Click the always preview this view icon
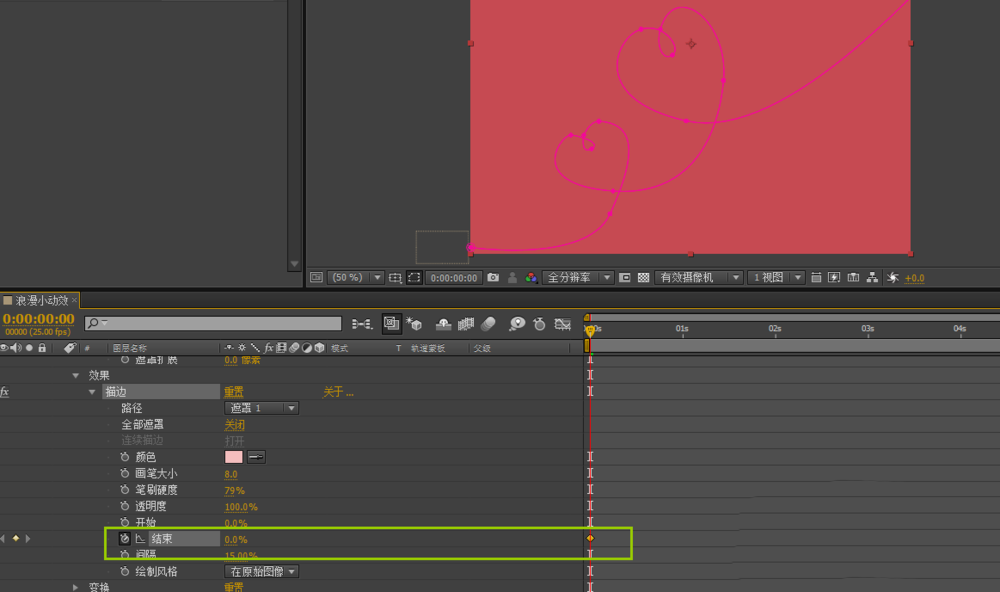 tap(316, 278)
